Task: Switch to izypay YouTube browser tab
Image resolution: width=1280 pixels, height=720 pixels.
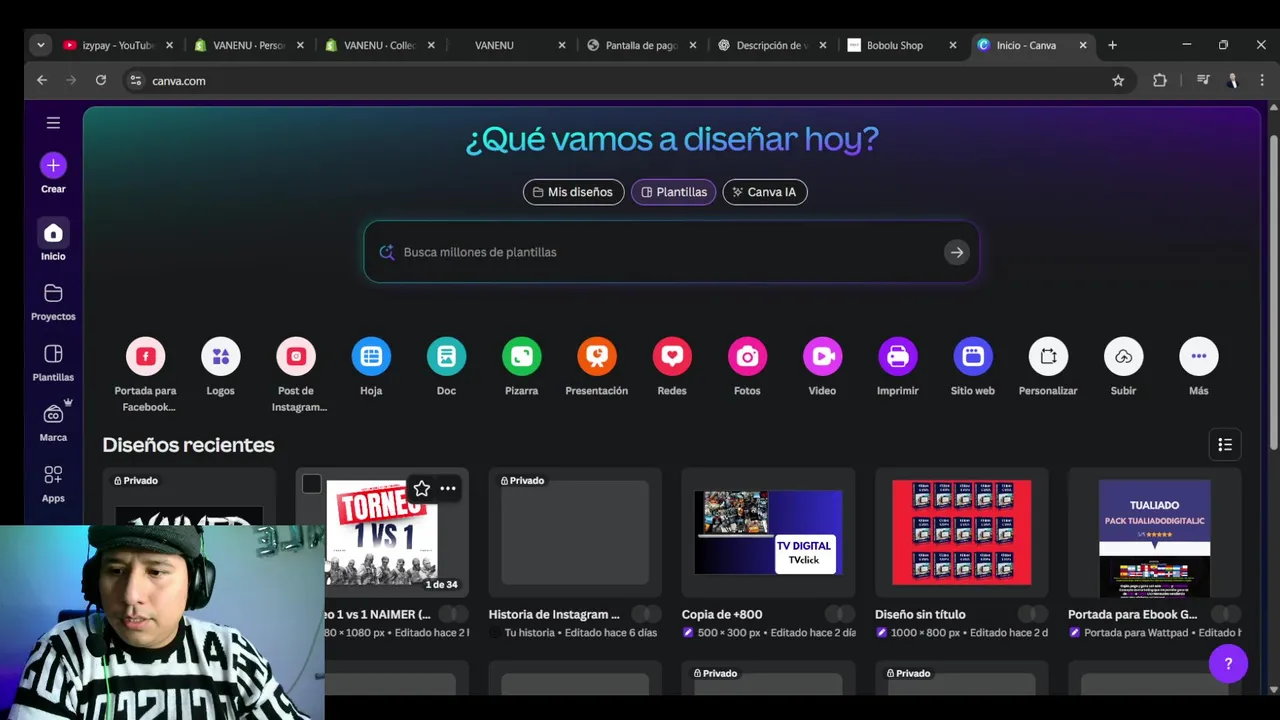Action: coord(117,45)
